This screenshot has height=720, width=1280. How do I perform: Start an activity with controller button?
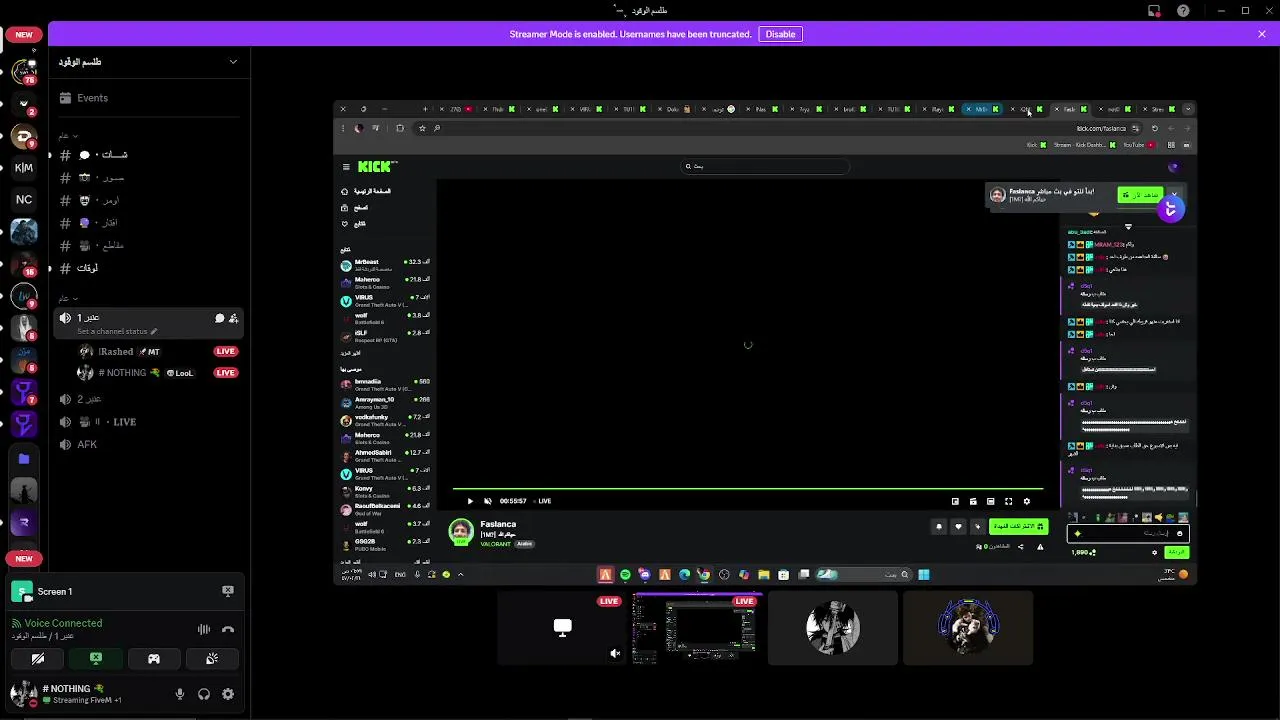pyautogui.click(x=154, y=659)
